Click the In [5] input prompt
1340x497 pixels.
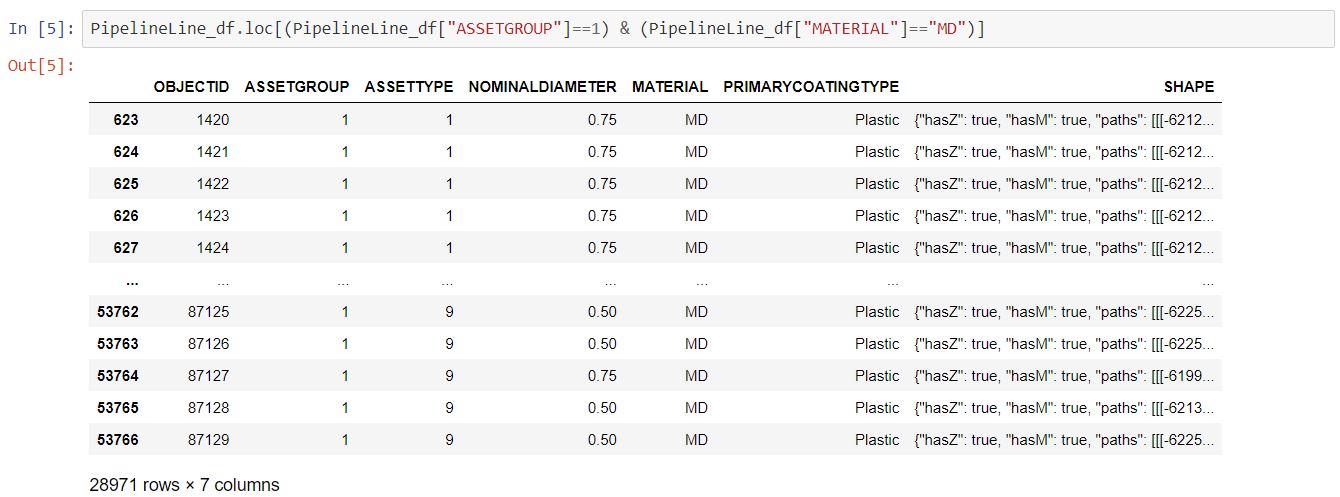(x=41, y=28)
